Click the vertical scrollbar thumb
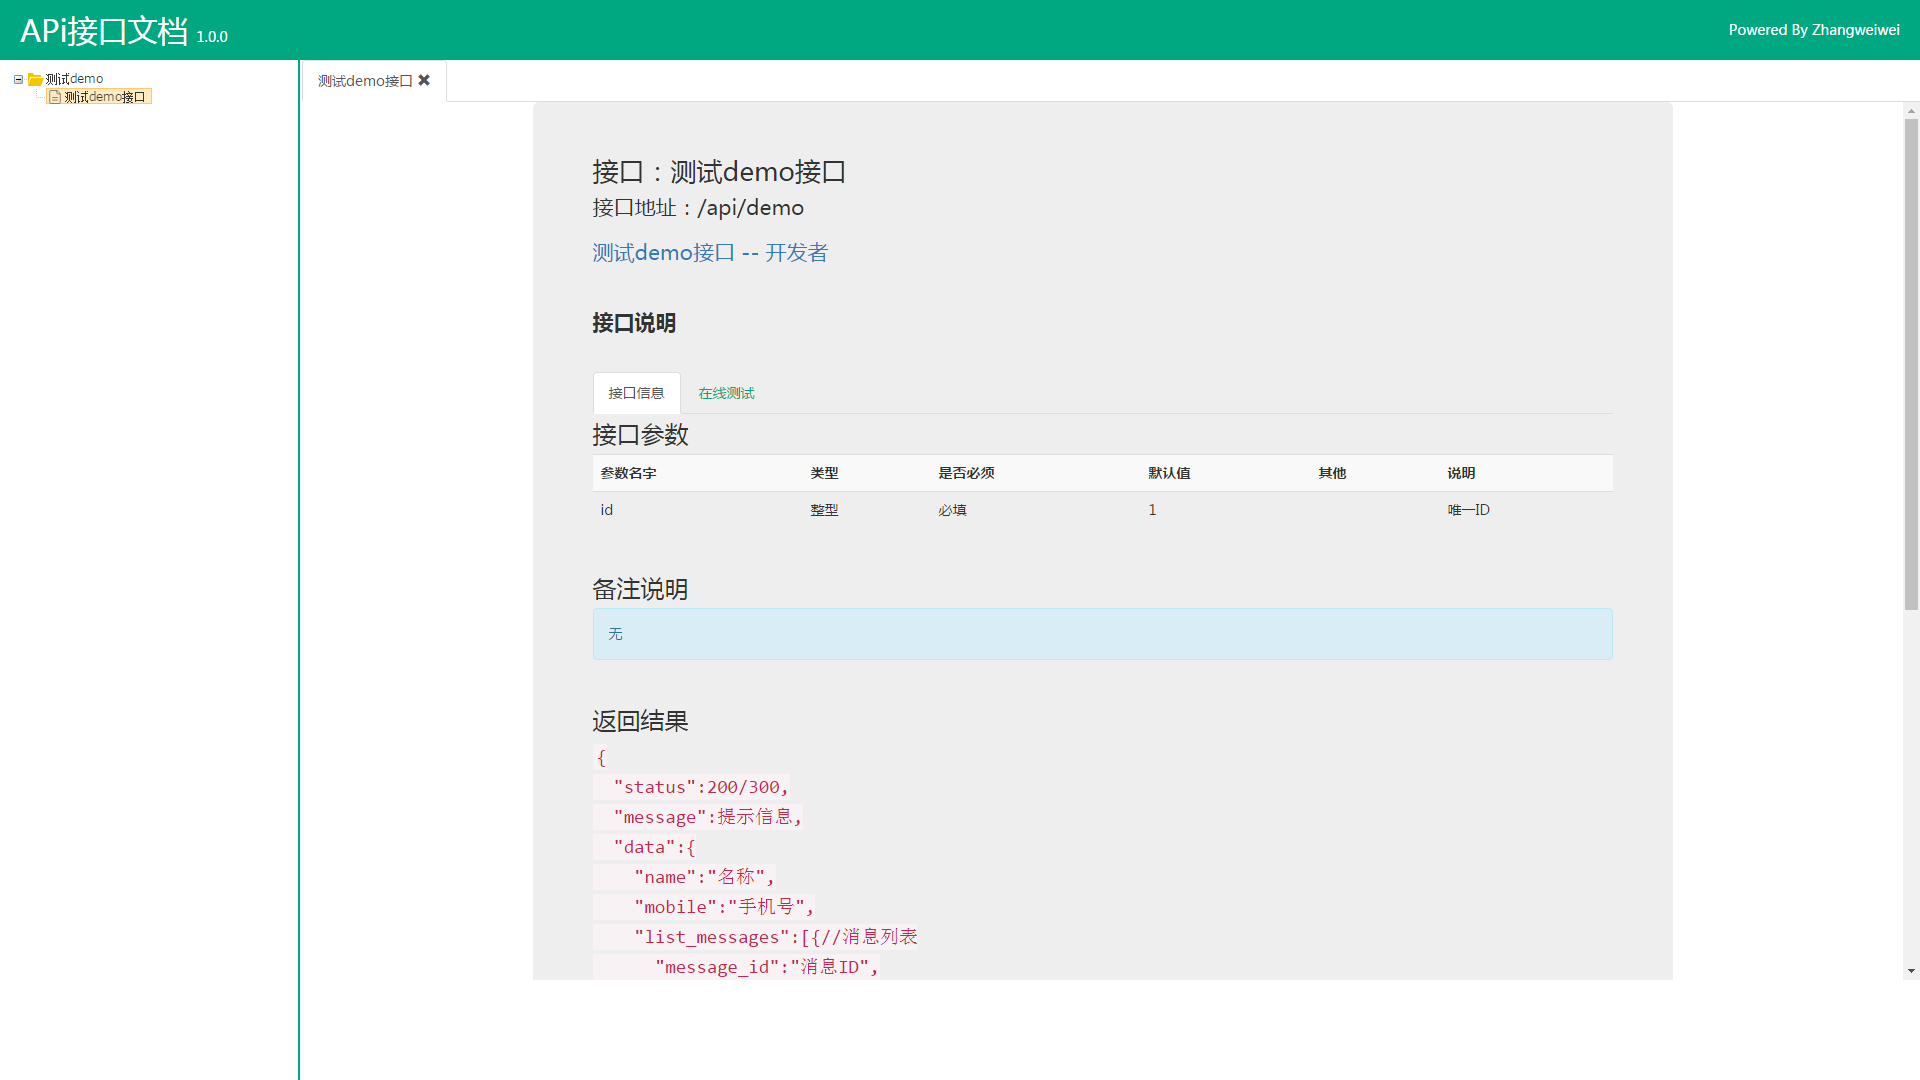1920x1080 pixels. point(1911,364)
